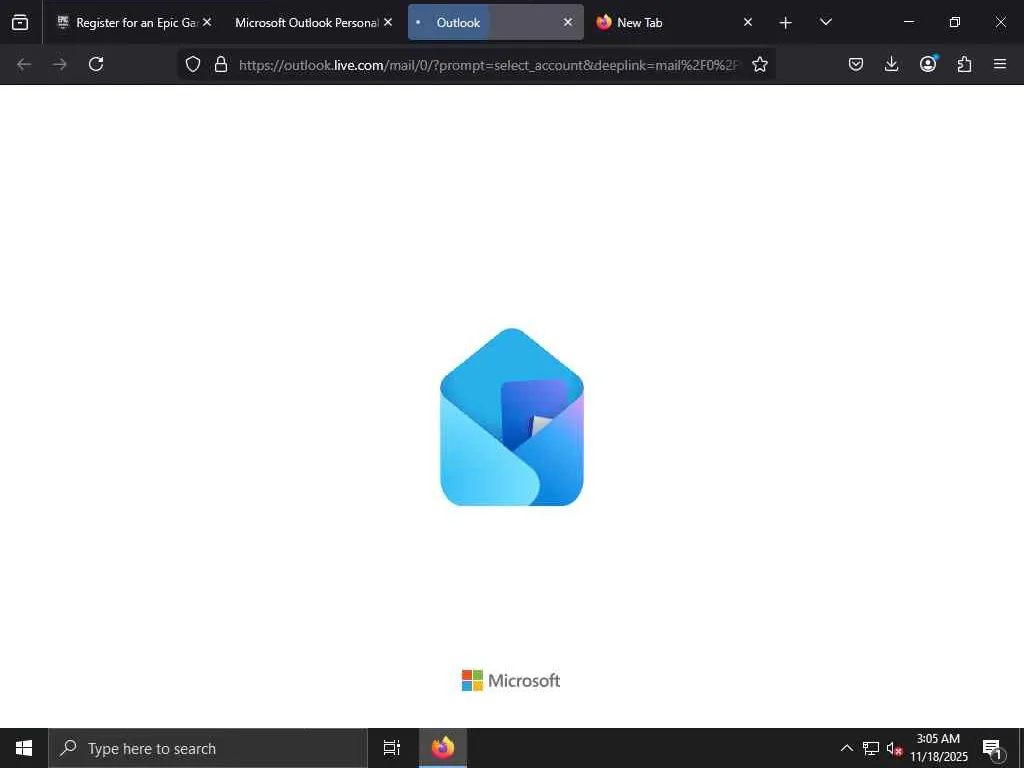Open a new tab with plus button
Viewport: 1024px width, 768px height.
click(x=786, y=23)
